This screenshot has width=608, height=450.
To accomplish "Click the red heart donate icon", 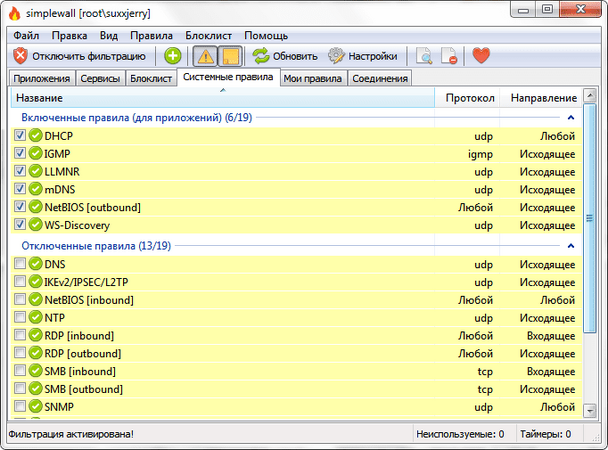I will tap(482, 56).
